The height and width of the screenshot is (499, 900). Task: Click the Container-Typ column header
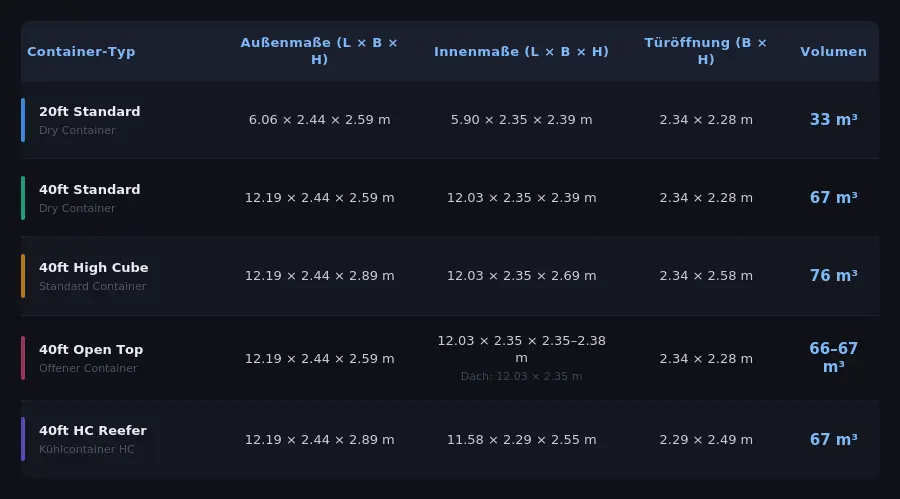coord(81,52)
